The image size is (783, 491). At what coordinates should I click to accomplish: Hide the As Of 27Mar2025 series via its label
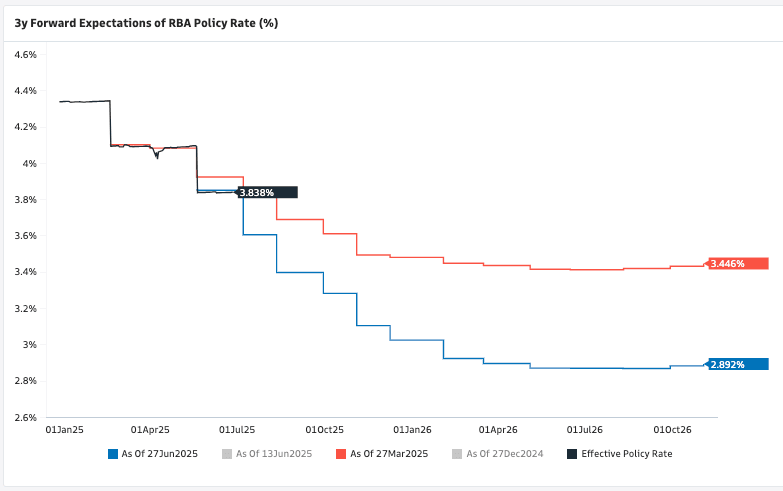[x=387, y=454]
